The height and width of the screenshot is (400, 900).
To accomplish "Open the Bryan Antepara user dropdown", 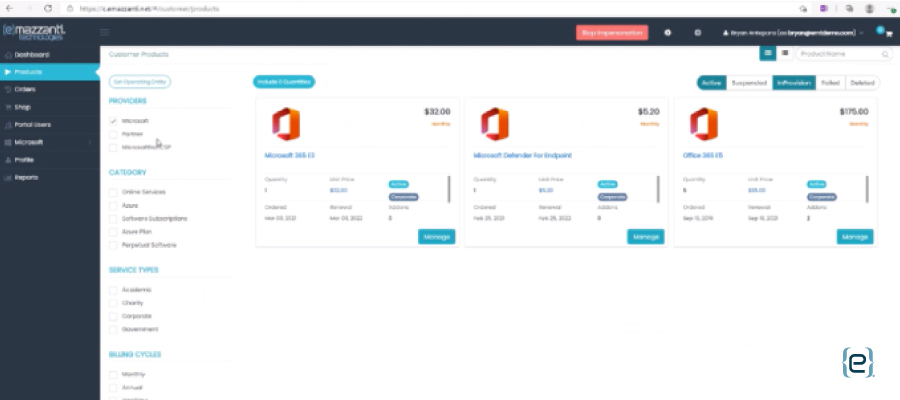I will pyautogui.click(x=788, y=33).
